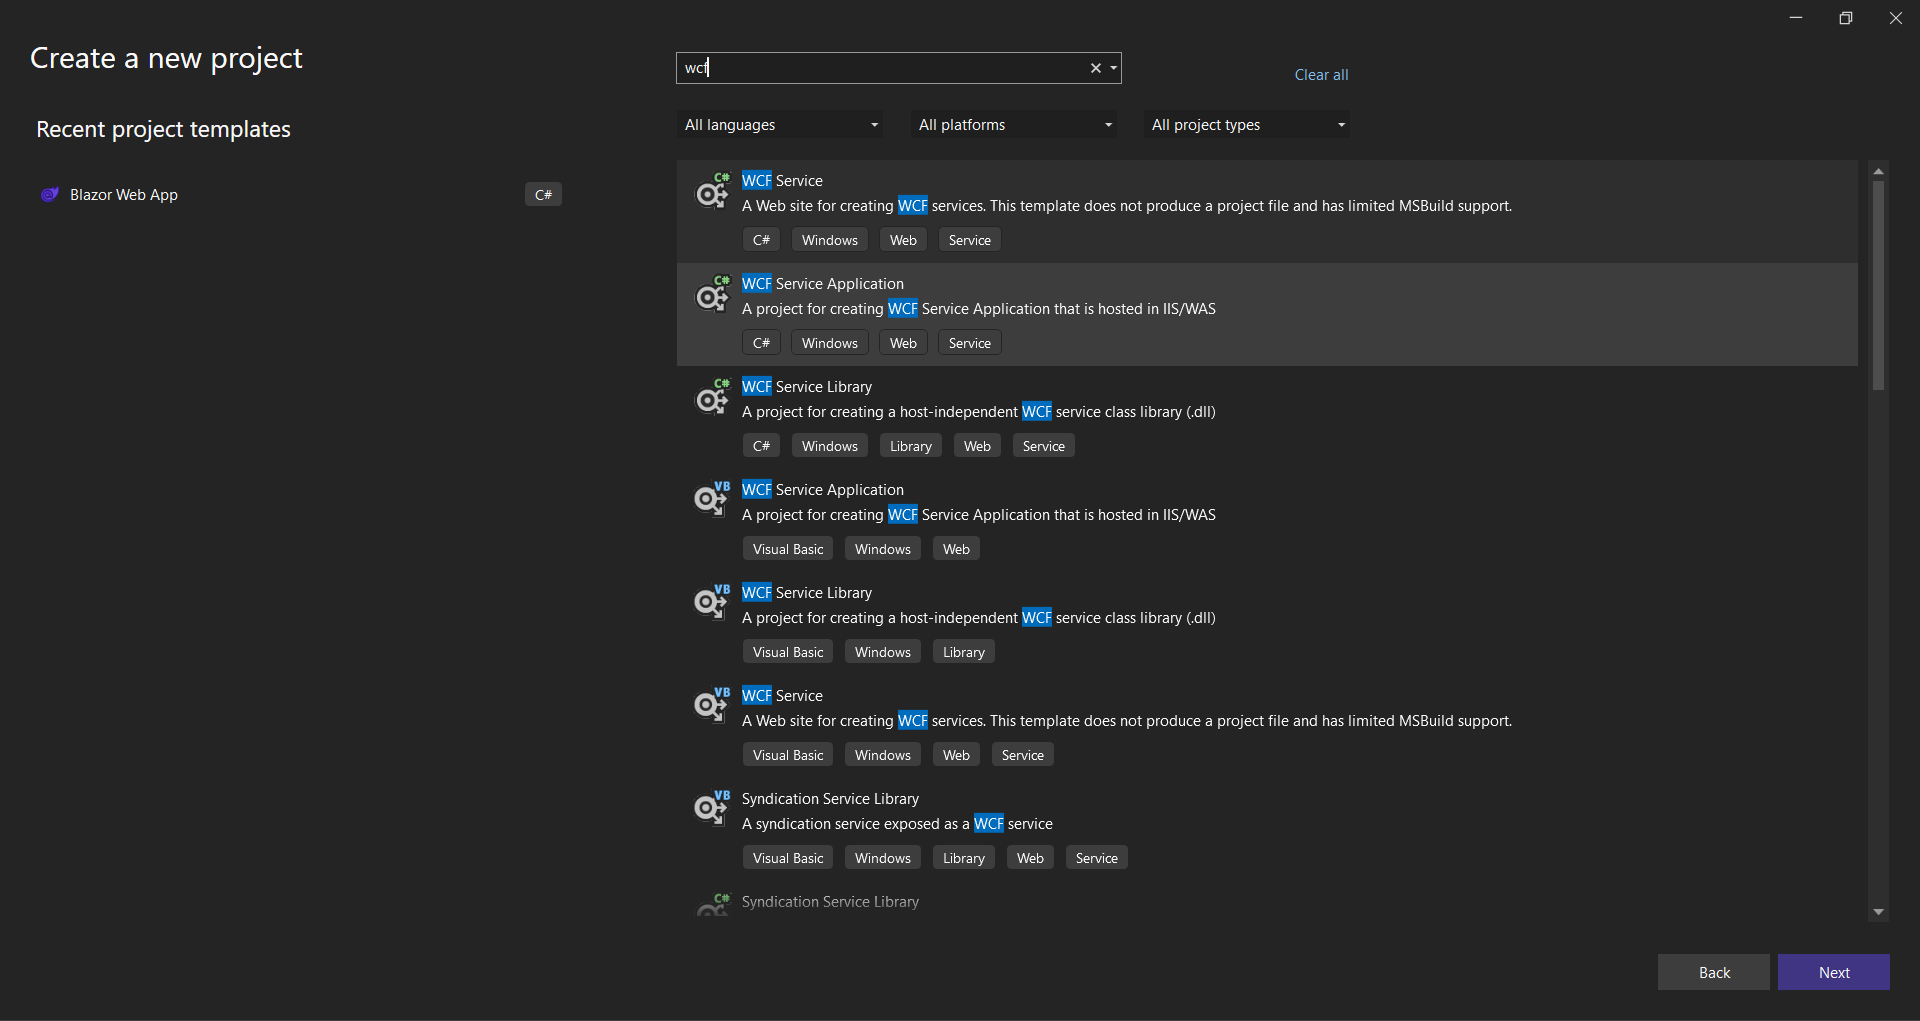
Task: Click the Windows tag under C# WCF Service Library
Action: point(830,446)
